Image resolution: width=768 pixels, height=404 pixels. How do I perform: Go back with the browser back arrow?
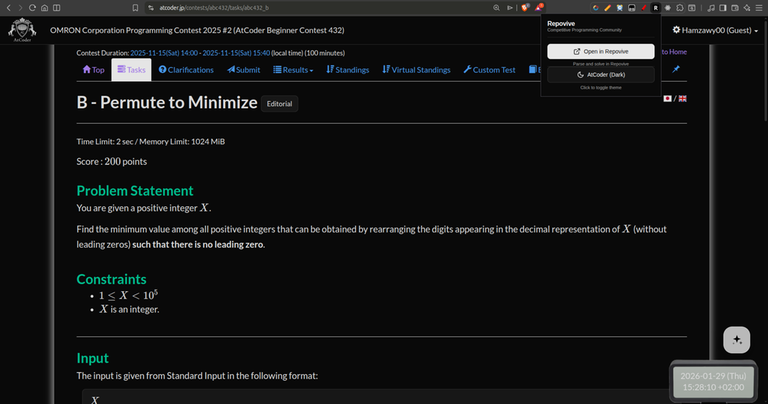point(8,8)
